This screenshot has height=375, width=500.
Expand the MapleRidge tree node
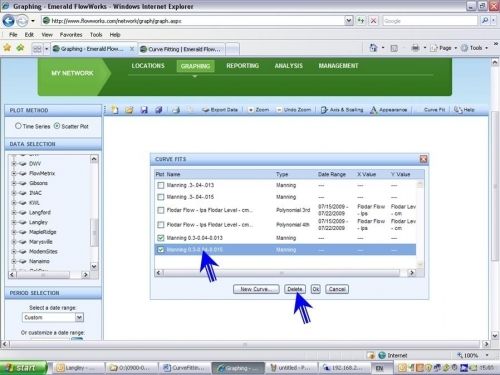coord(14,232)
